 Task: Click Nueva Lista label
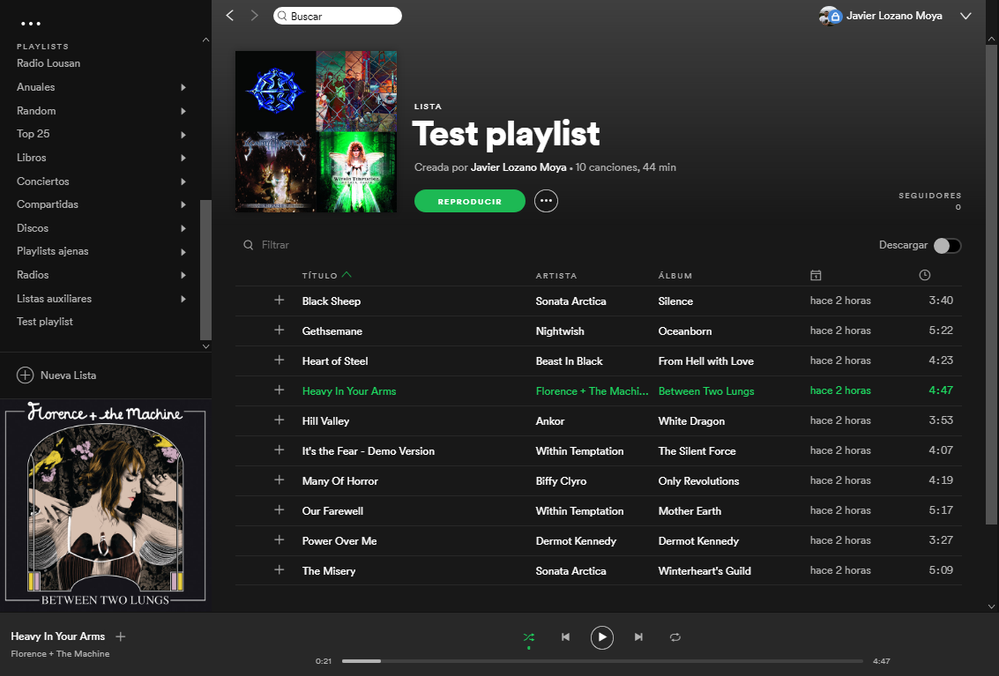68,375
